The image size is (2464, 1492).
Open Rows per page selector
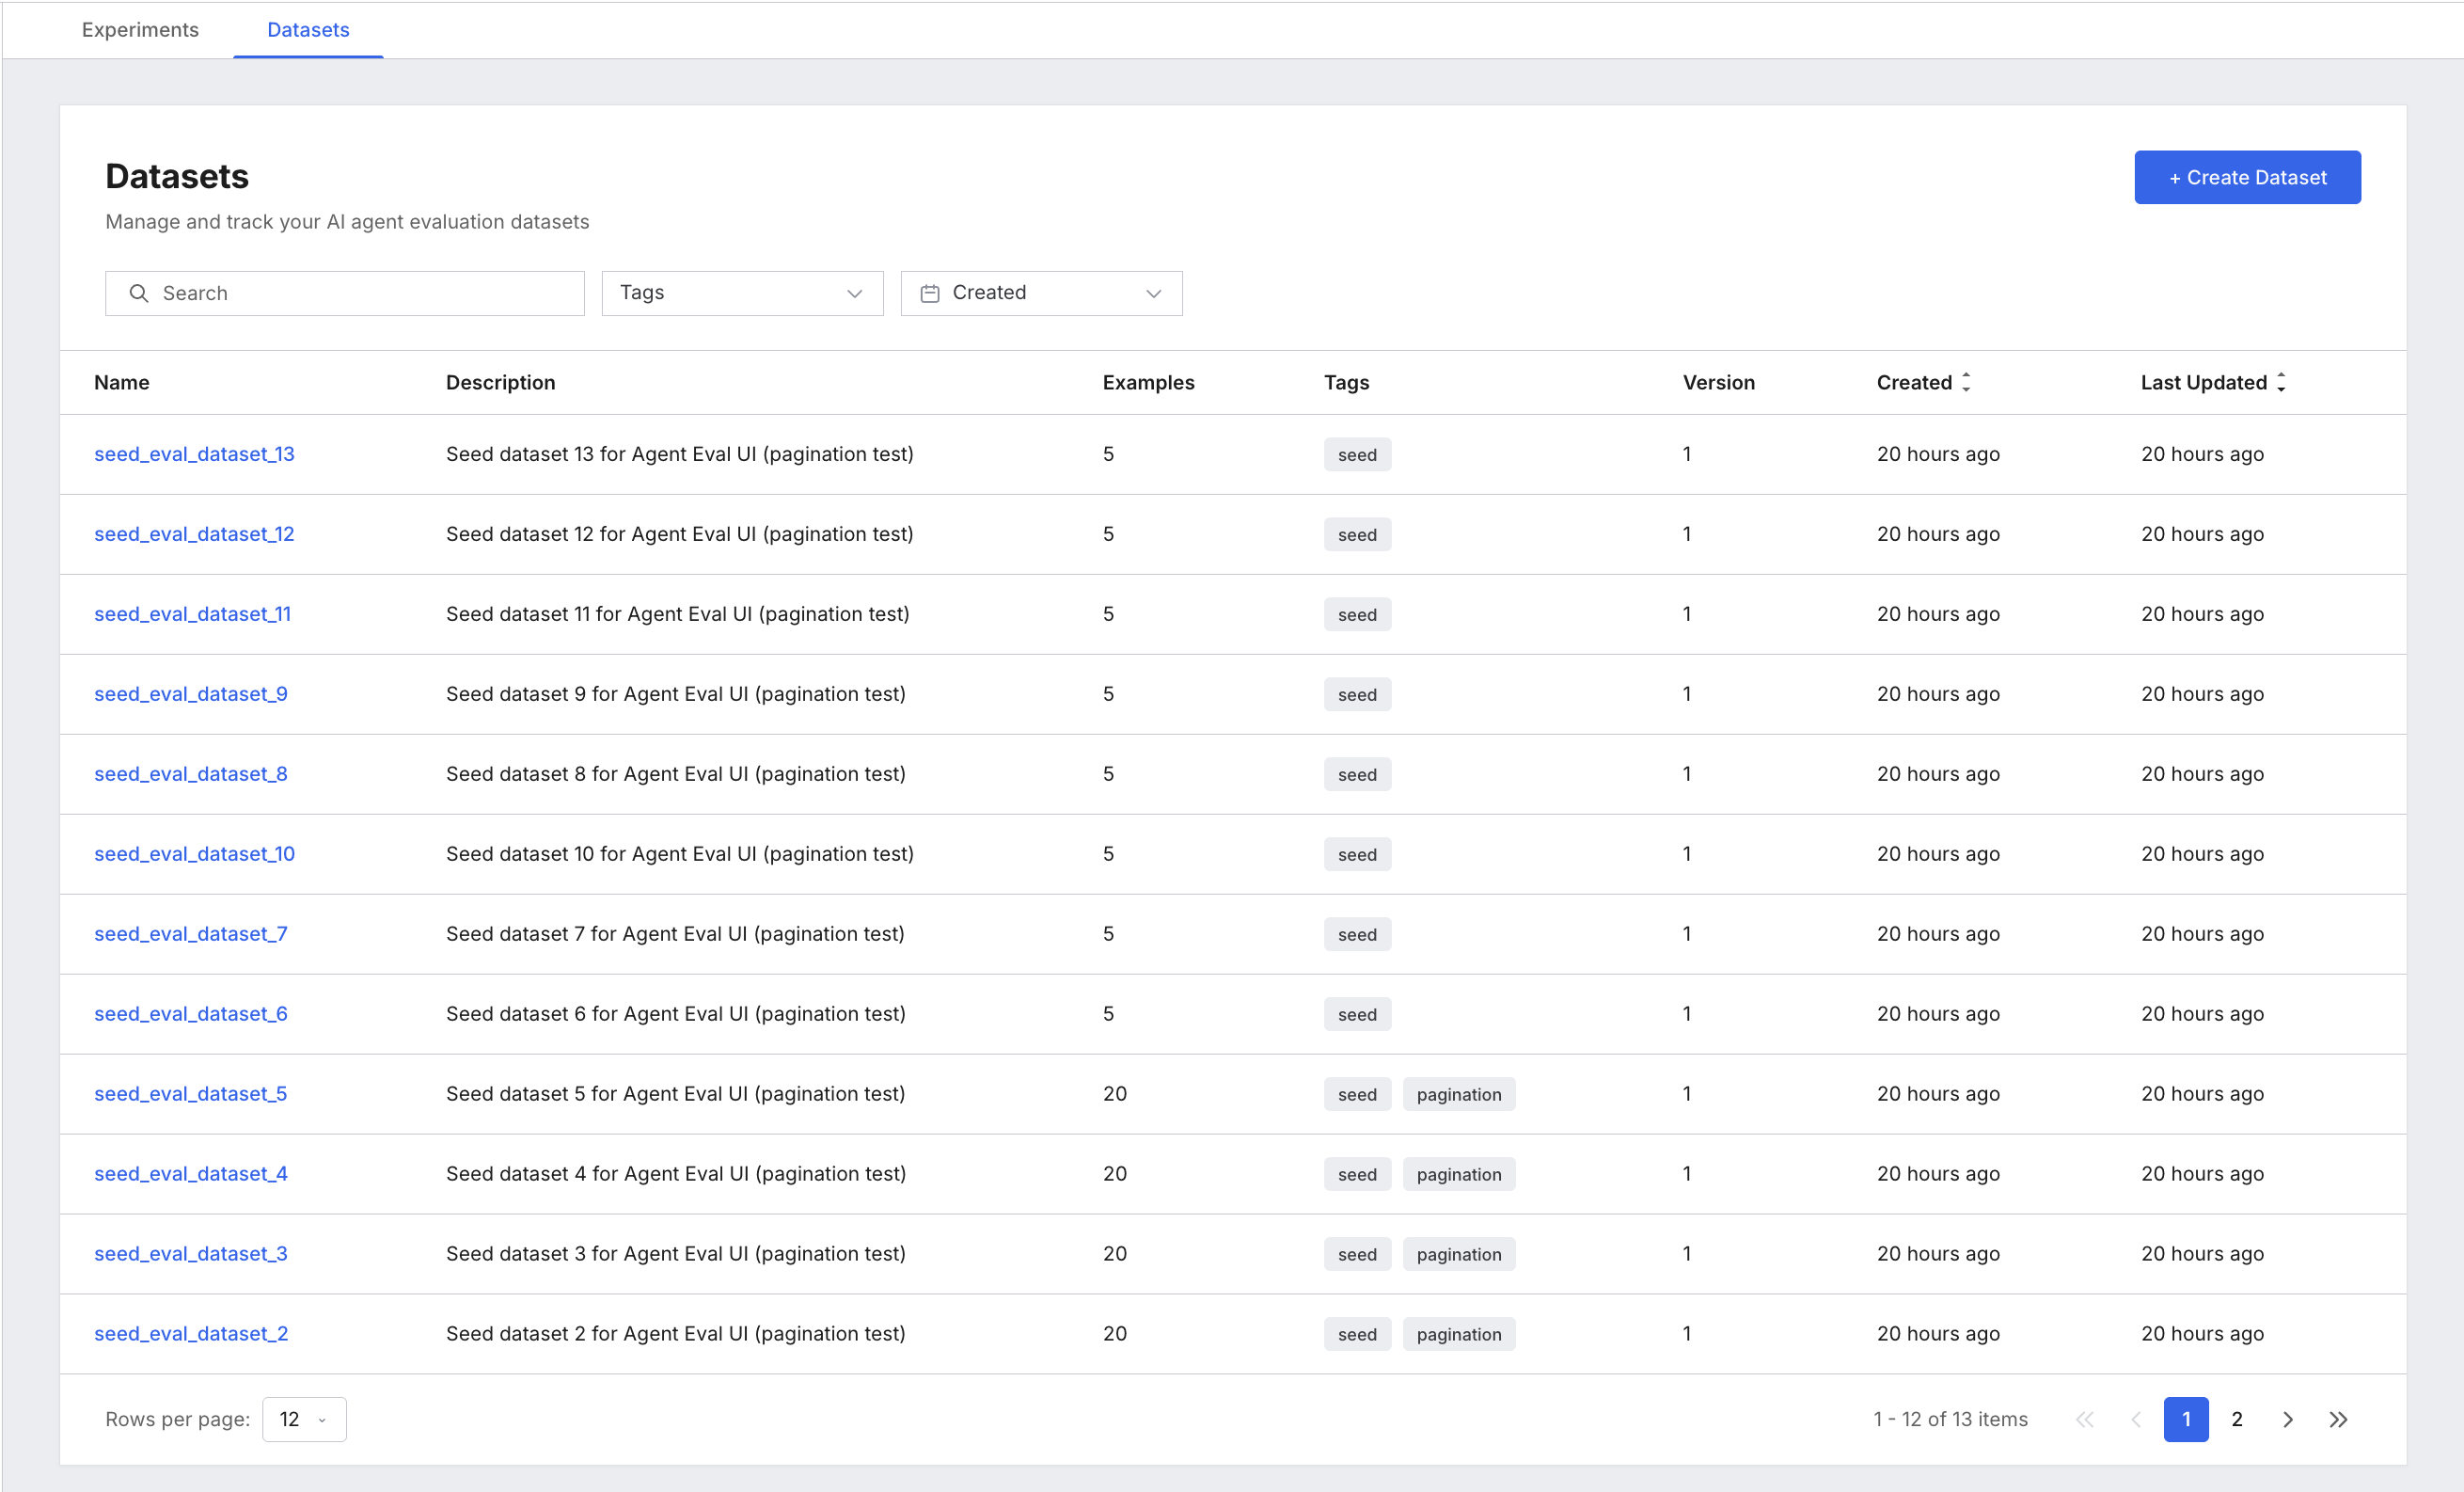(304, 1419)
